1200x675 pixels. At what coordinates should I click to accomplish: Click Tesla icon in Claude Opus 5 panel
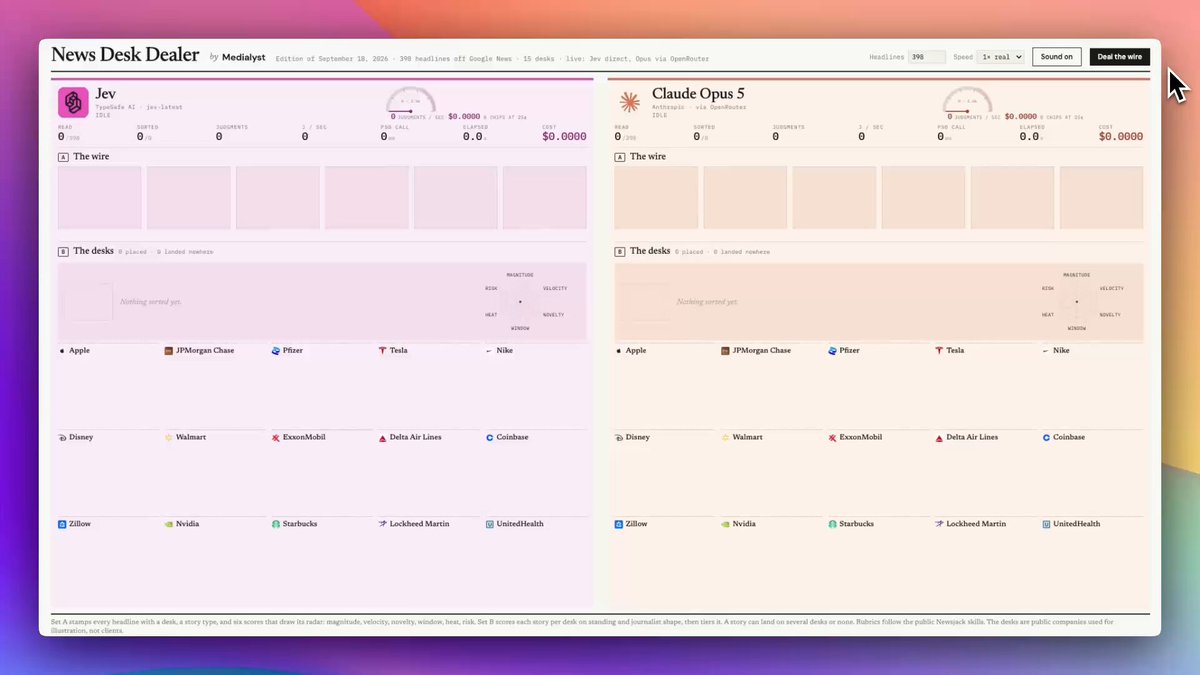click(939, 351)
